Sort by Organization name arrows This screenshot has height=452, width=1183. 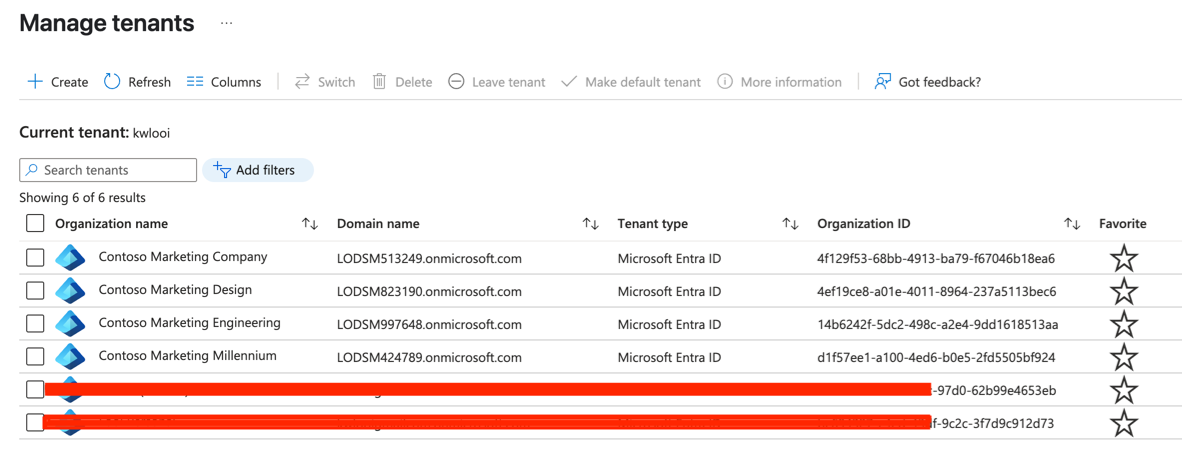(x=310, y=223)
